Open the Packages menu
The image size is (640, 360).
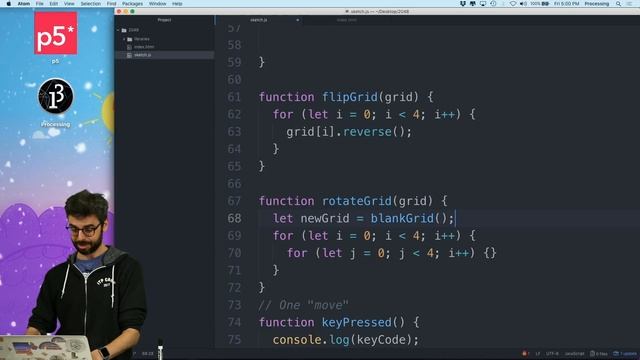(x=133, y=4)
